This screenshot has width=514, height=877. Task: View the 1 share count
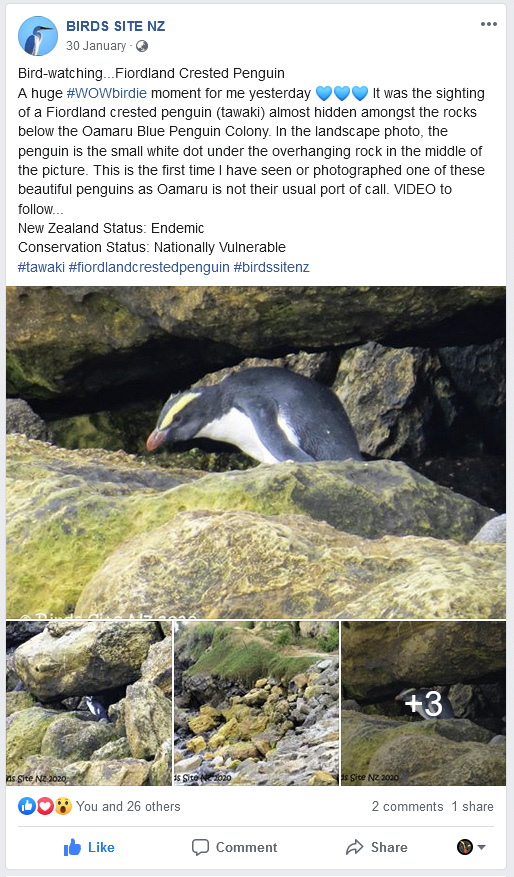click(473, 806)
